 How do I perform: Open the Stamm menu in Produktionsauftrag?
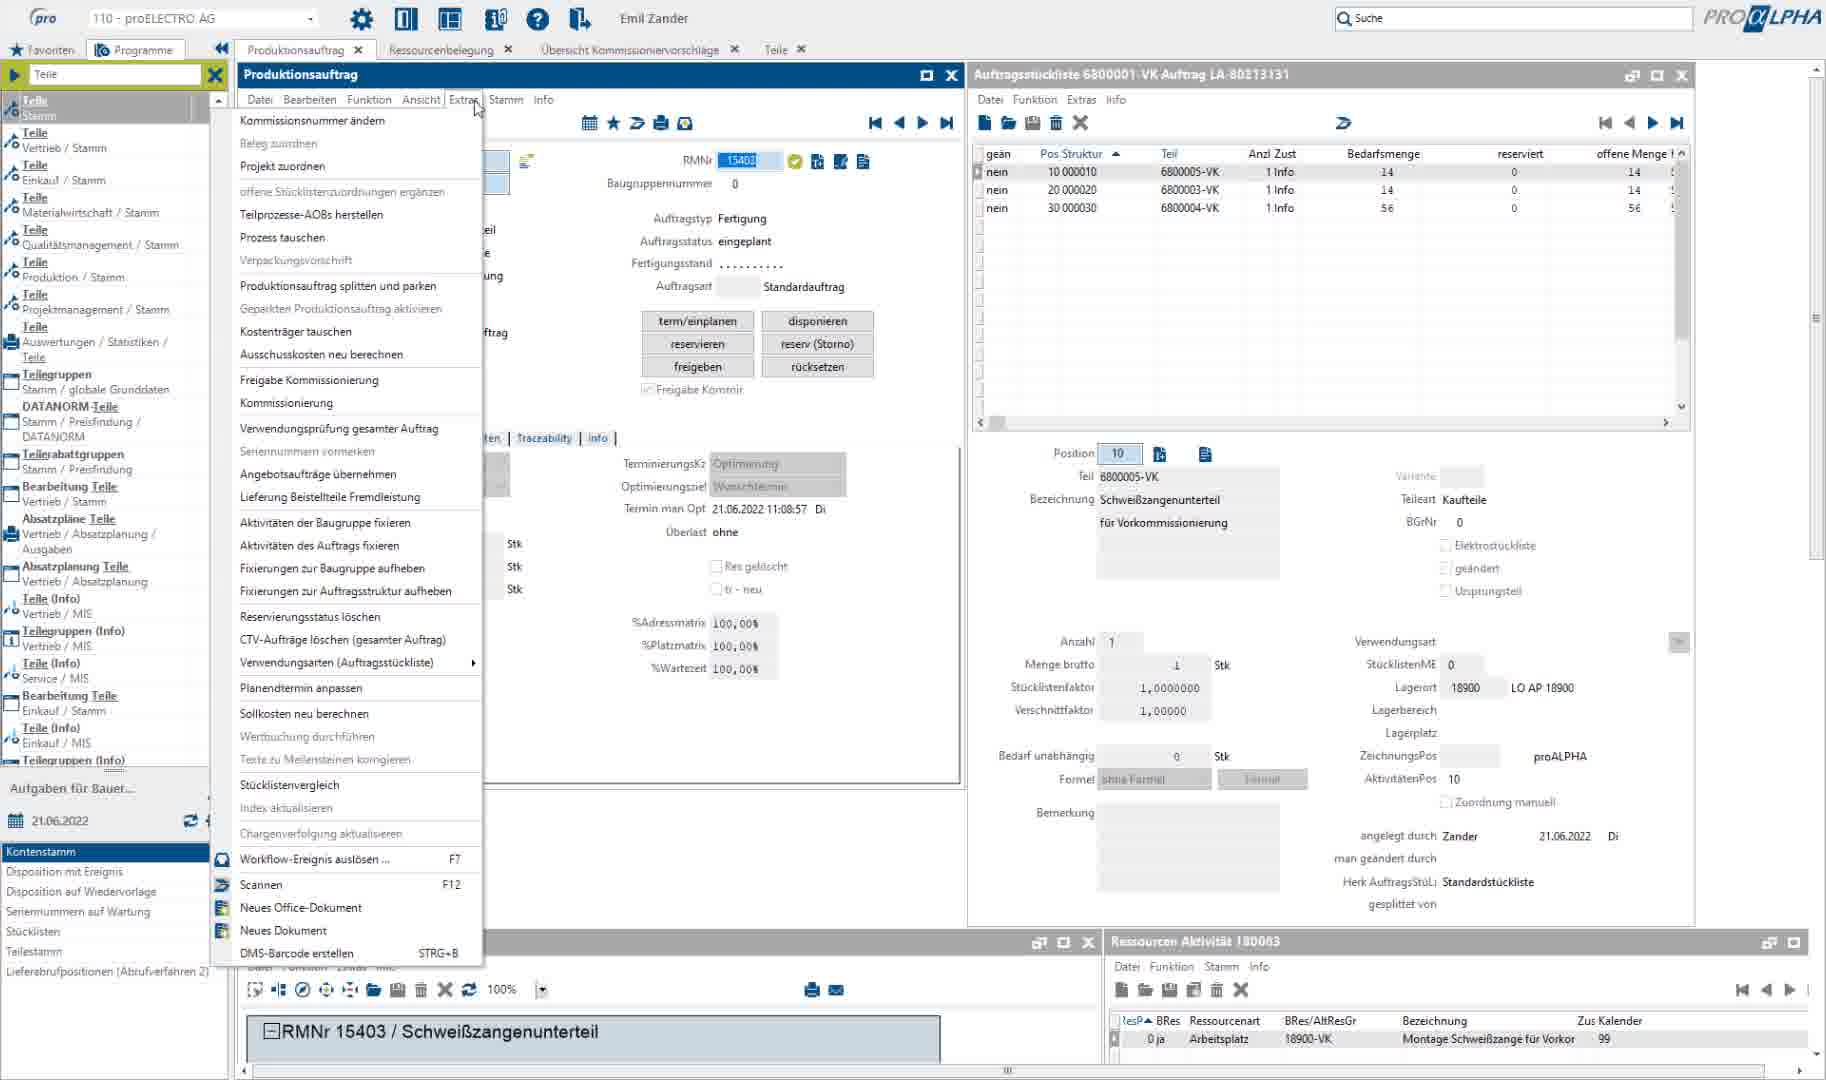[506, 100]
